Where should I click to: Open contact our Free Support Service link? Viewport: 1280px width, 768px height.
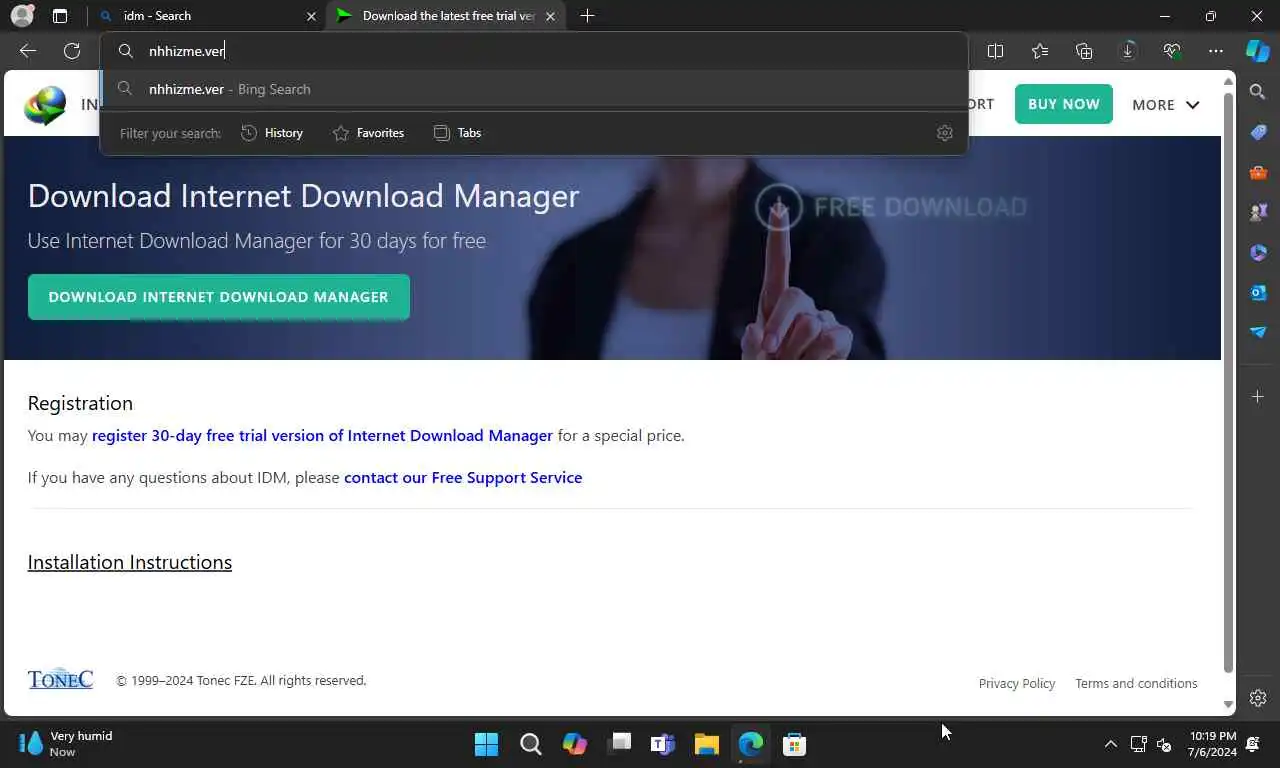463,478
